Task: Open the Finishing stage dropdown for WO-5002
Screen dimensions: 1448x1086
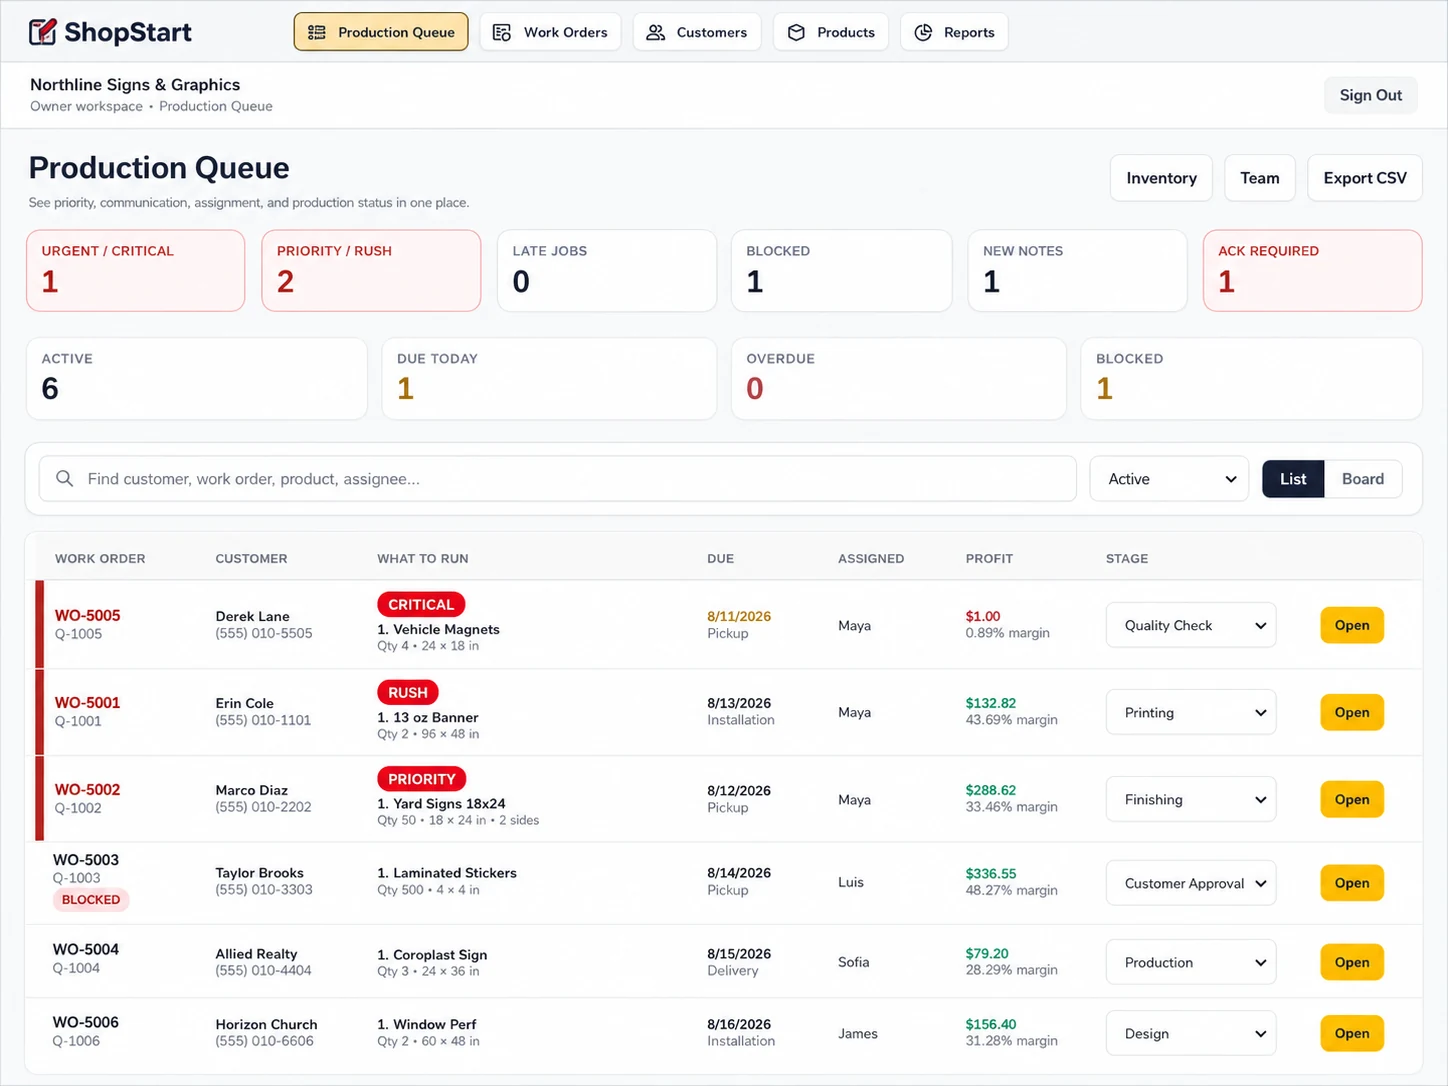Action: [1191, 799]
